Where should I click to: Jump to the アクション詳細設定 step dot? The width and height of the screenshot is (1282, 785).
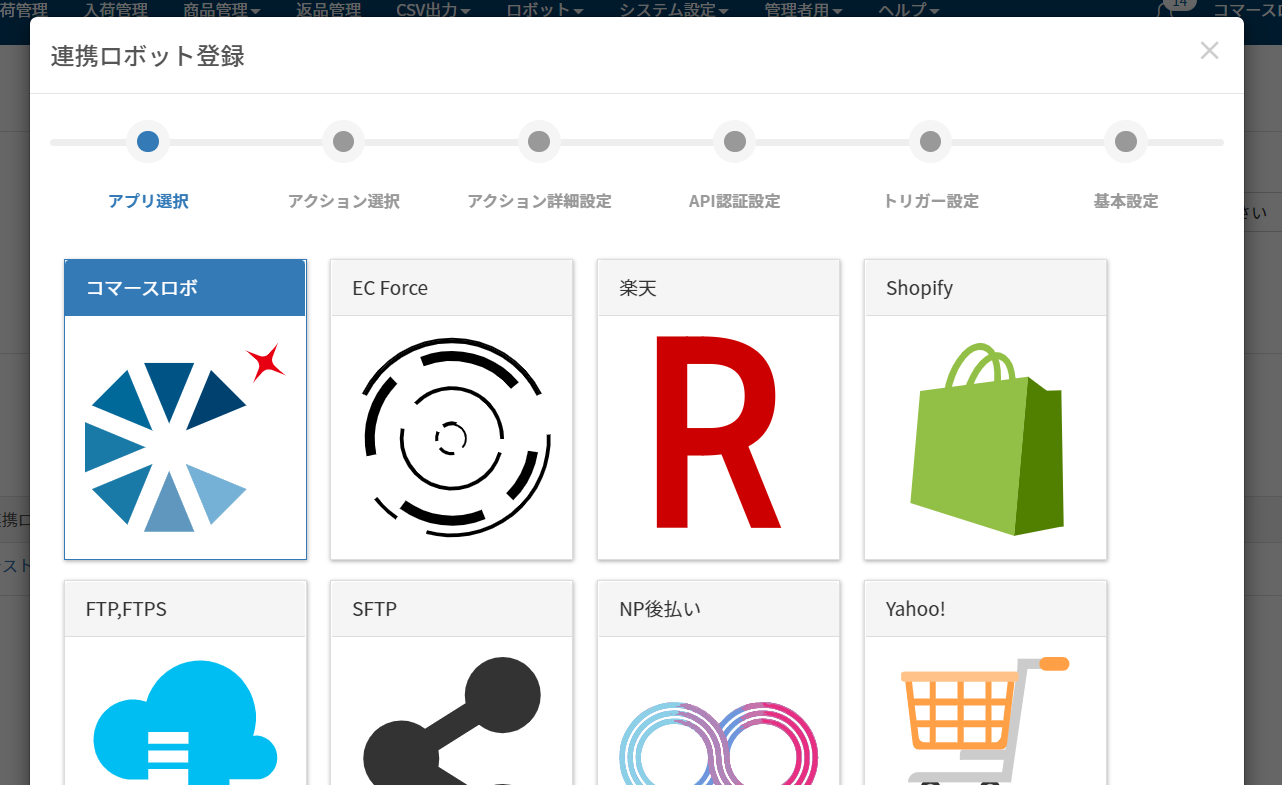point(539,142)
